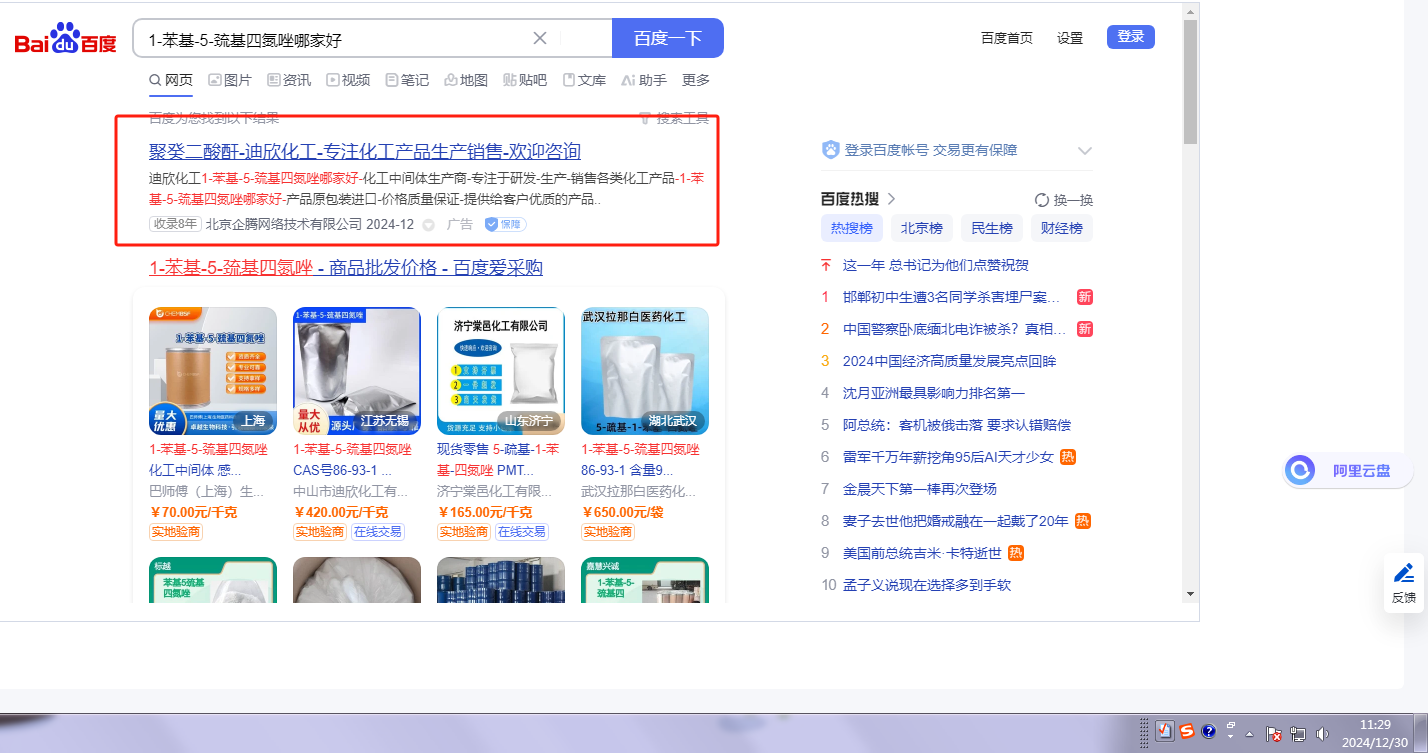Viewport: 1428px width, 753px height.
Task: Open the Action Center flag icon
Action: pyautogui.click(x=1274, y=734)
